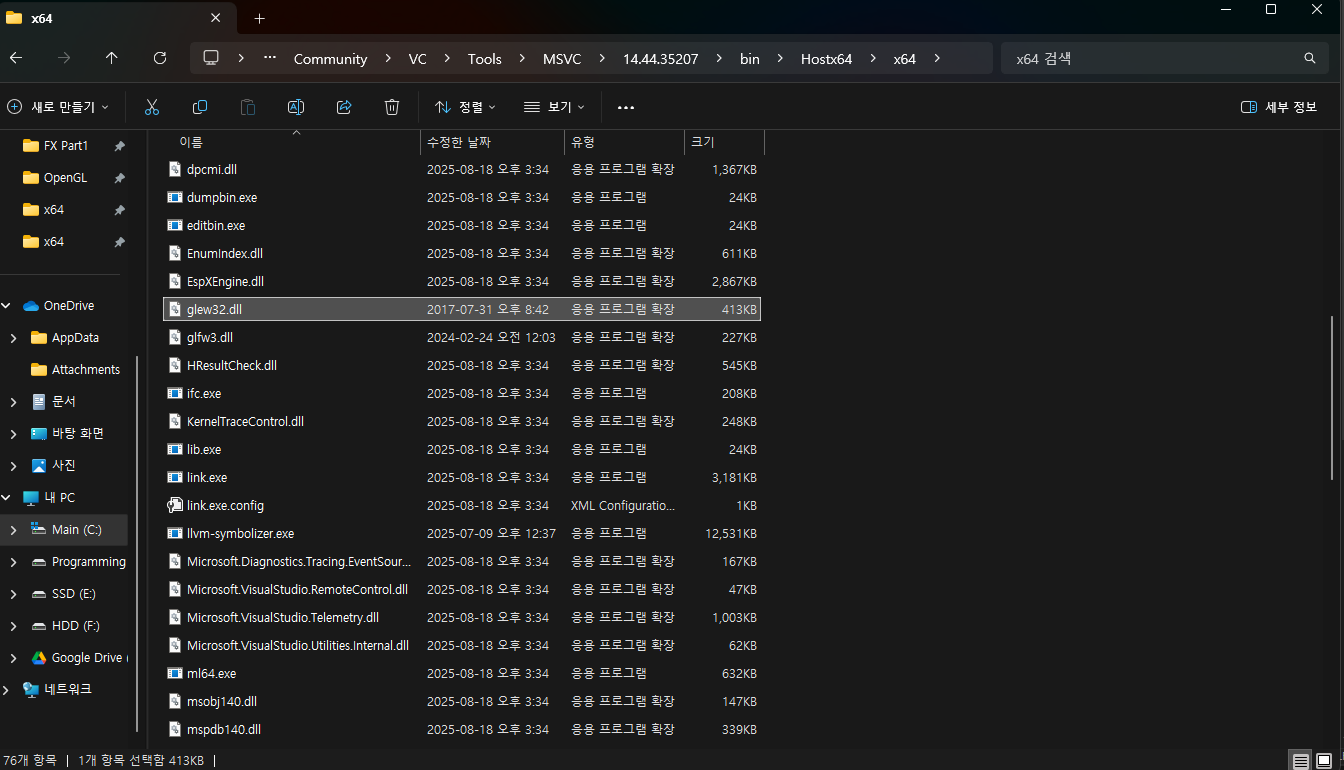Click the search magnifier icon
This screenshot has width=1344, height=770.
(1310, 58)
